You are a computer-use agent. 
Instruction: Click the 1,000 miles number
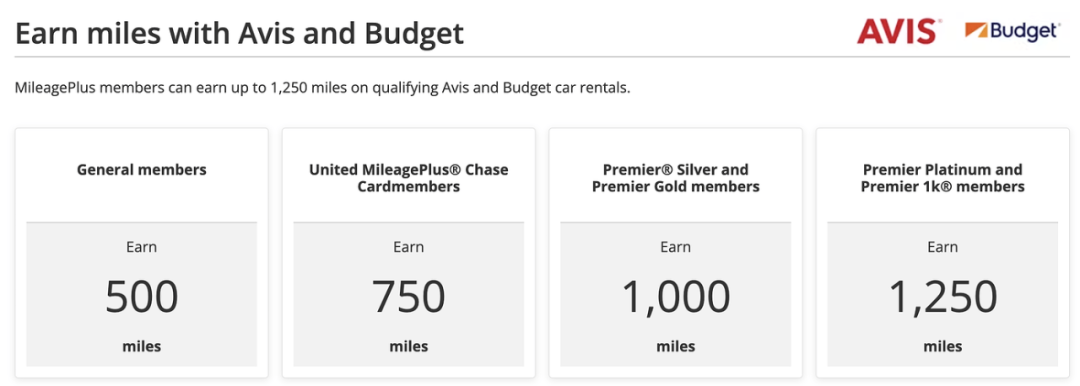pos(676,297)
